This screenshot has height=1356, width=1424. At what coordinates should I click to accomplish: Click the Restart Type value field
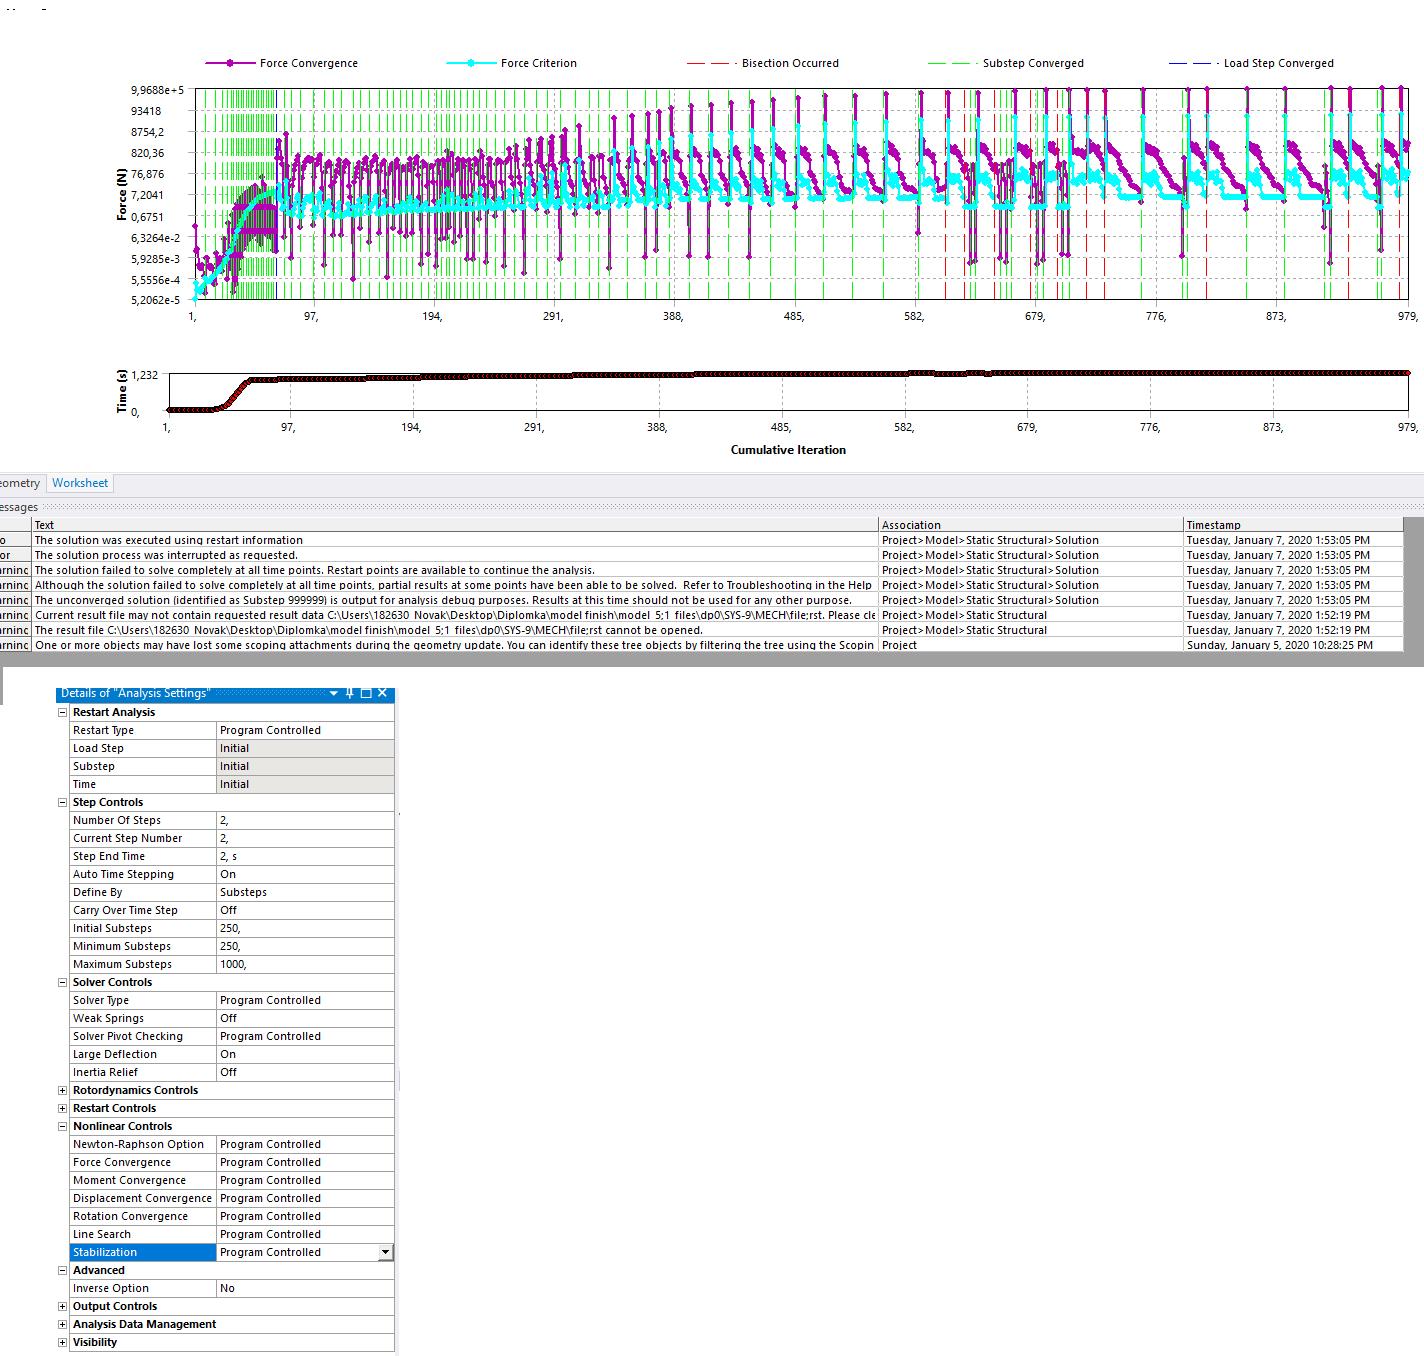305,730
